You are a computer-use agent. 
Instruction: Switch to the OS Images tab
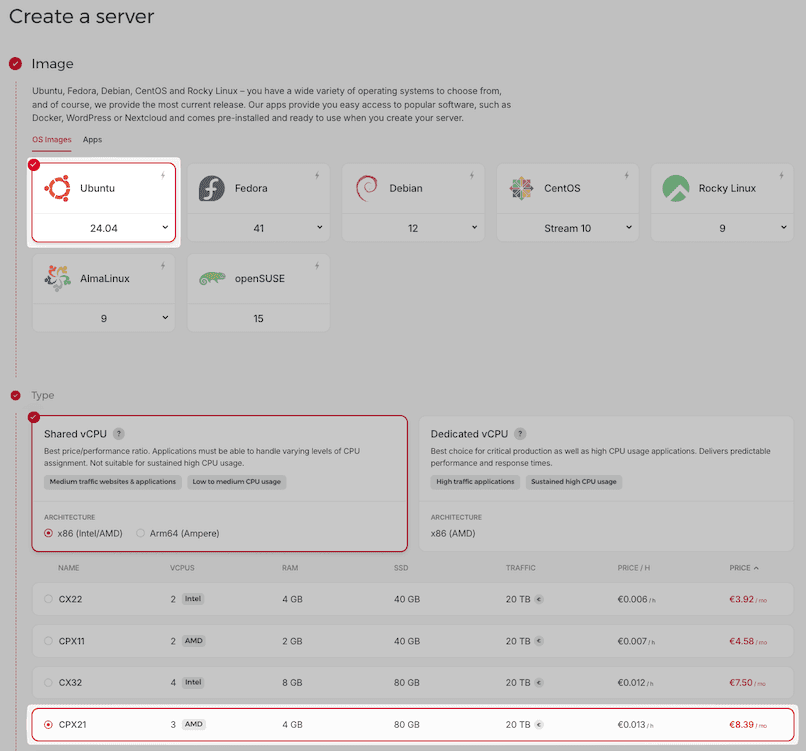pos(52,140)
